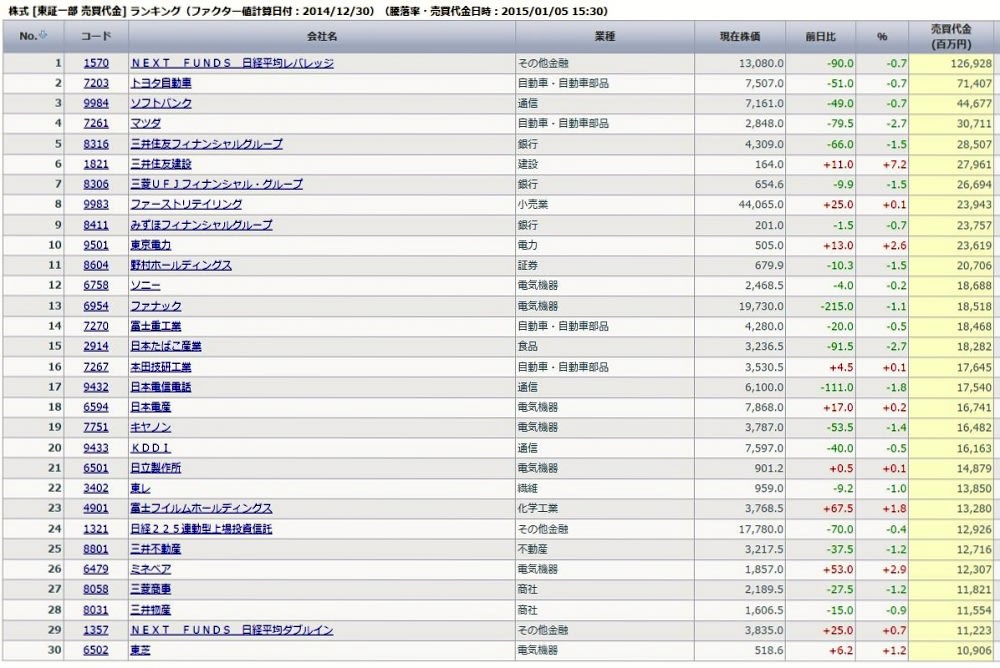Open ファナック company link

156,306
